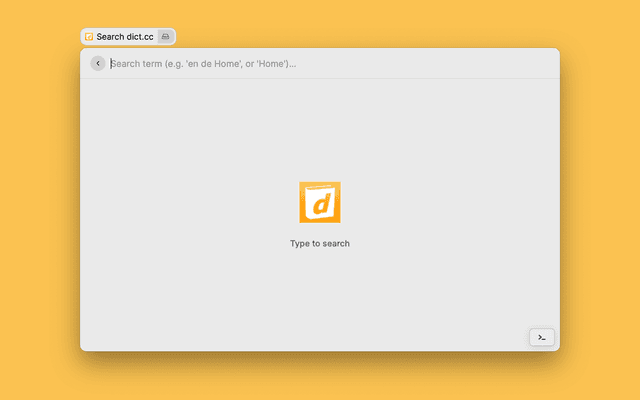This screenshot has width=640, height=400.
Task: Click the small dict.cc icon in title tab
Action: [89, 36]
